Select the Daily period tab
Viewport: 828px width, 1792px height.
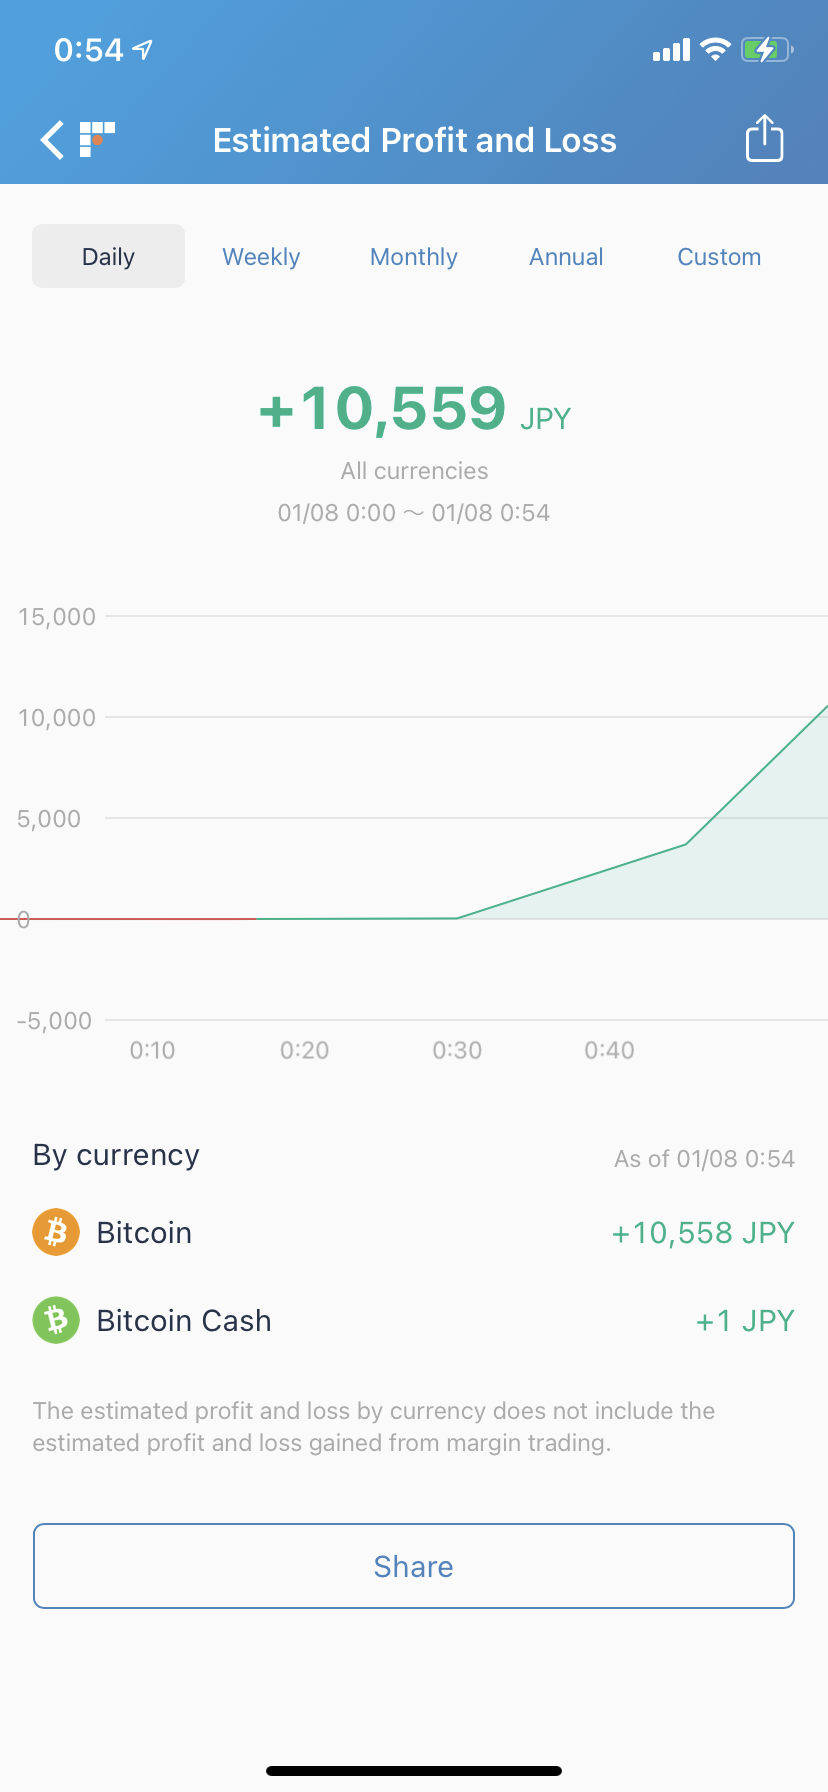click(x=108, y=257)
